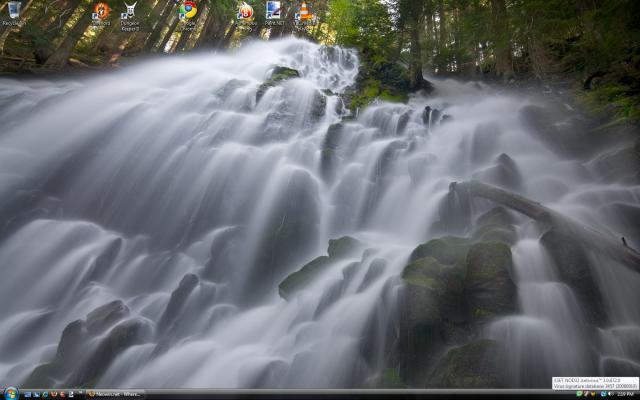Launch the VLC media player shortcut

(x=304, y=16)
